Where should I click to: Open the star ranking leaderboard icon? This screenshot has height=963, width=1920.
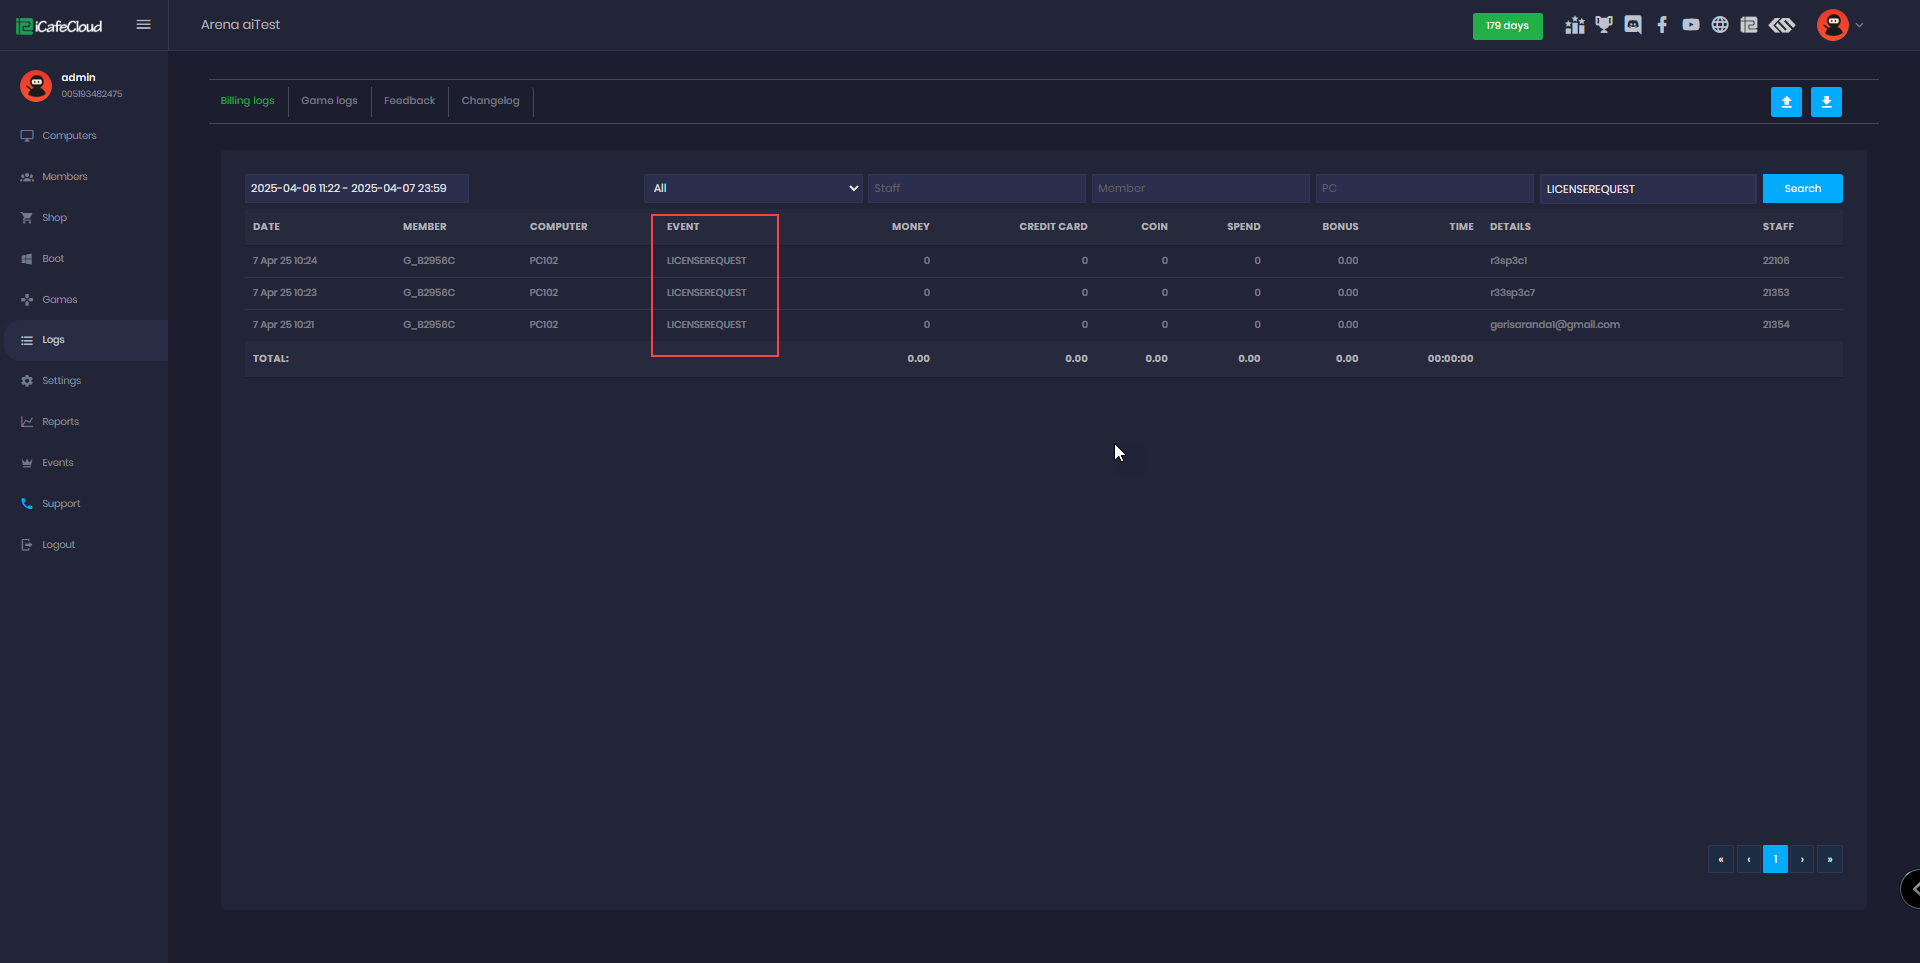(1575, 25)
